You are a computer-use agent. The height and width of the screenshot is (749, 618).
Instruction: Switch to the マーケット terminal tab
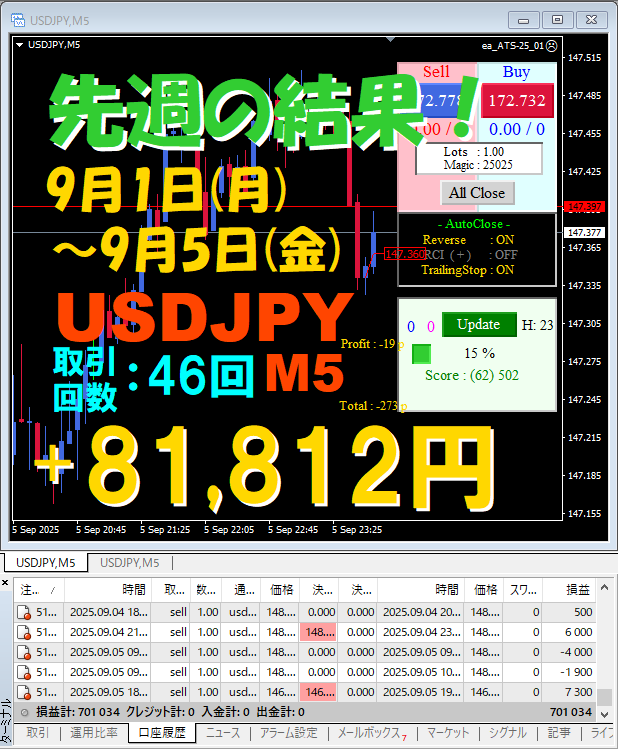pyautogui.click(x=448, y=733)
